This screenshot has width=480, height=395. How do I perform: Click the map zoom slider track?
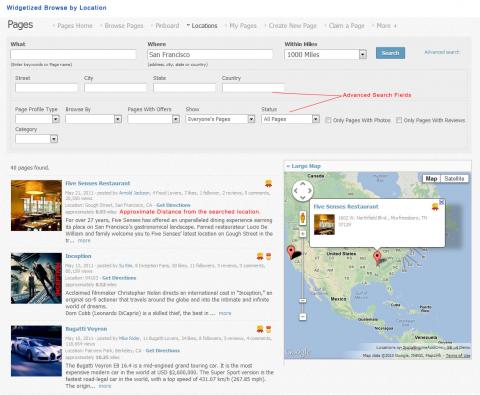click(303, 275)
